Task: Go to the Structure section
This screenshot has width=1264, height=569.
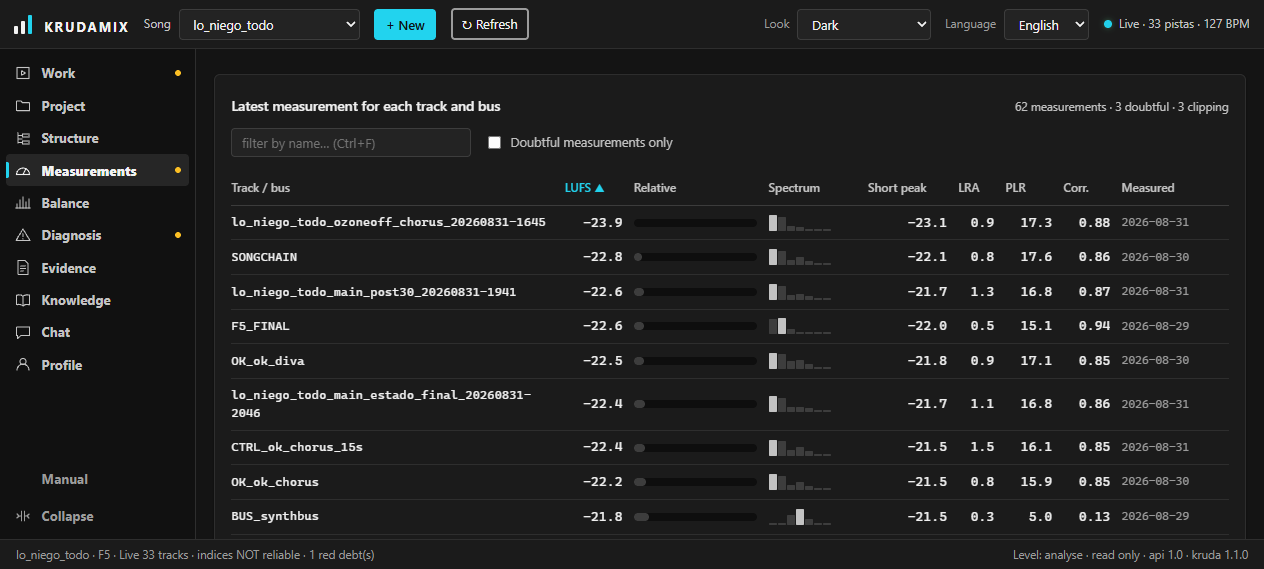Action: [x=97, y=138]
